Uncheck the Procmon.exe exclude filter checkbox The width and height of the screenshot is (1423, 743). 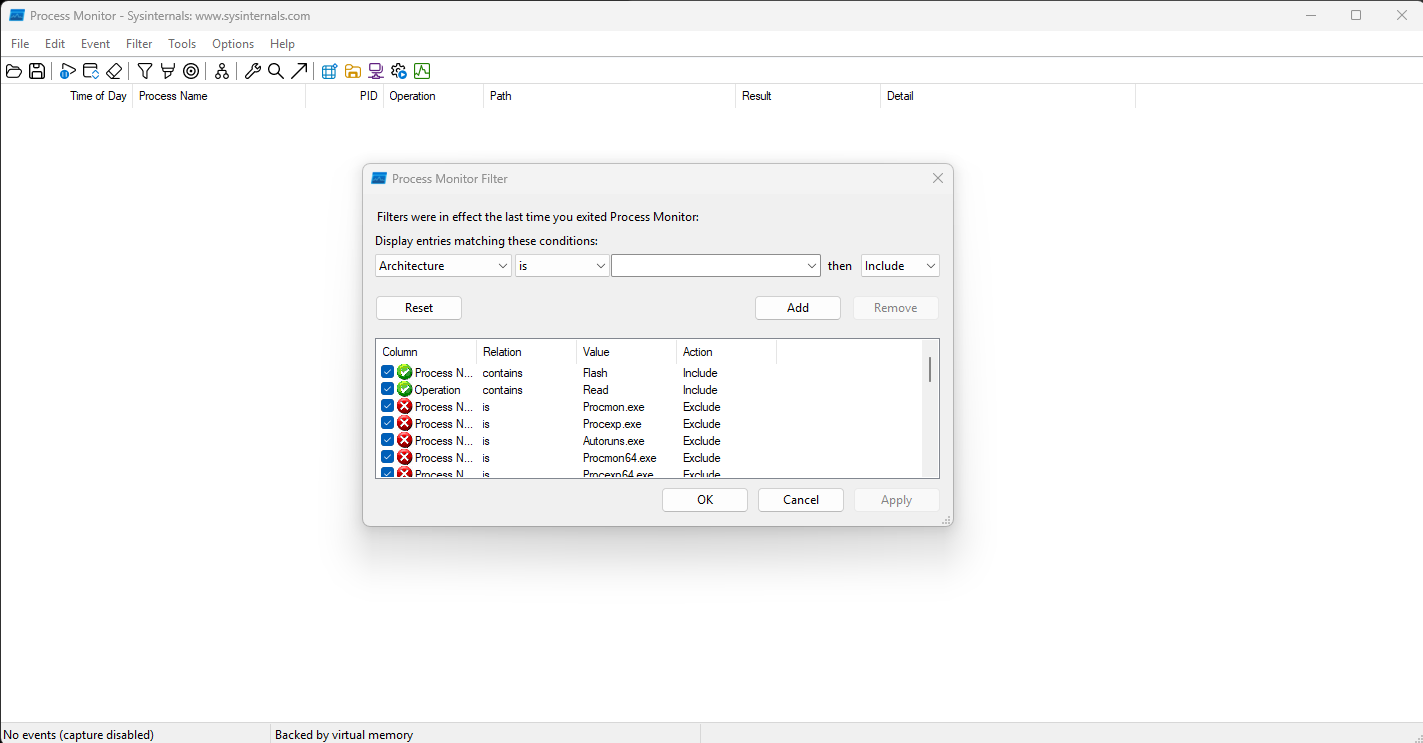point(387,406)
